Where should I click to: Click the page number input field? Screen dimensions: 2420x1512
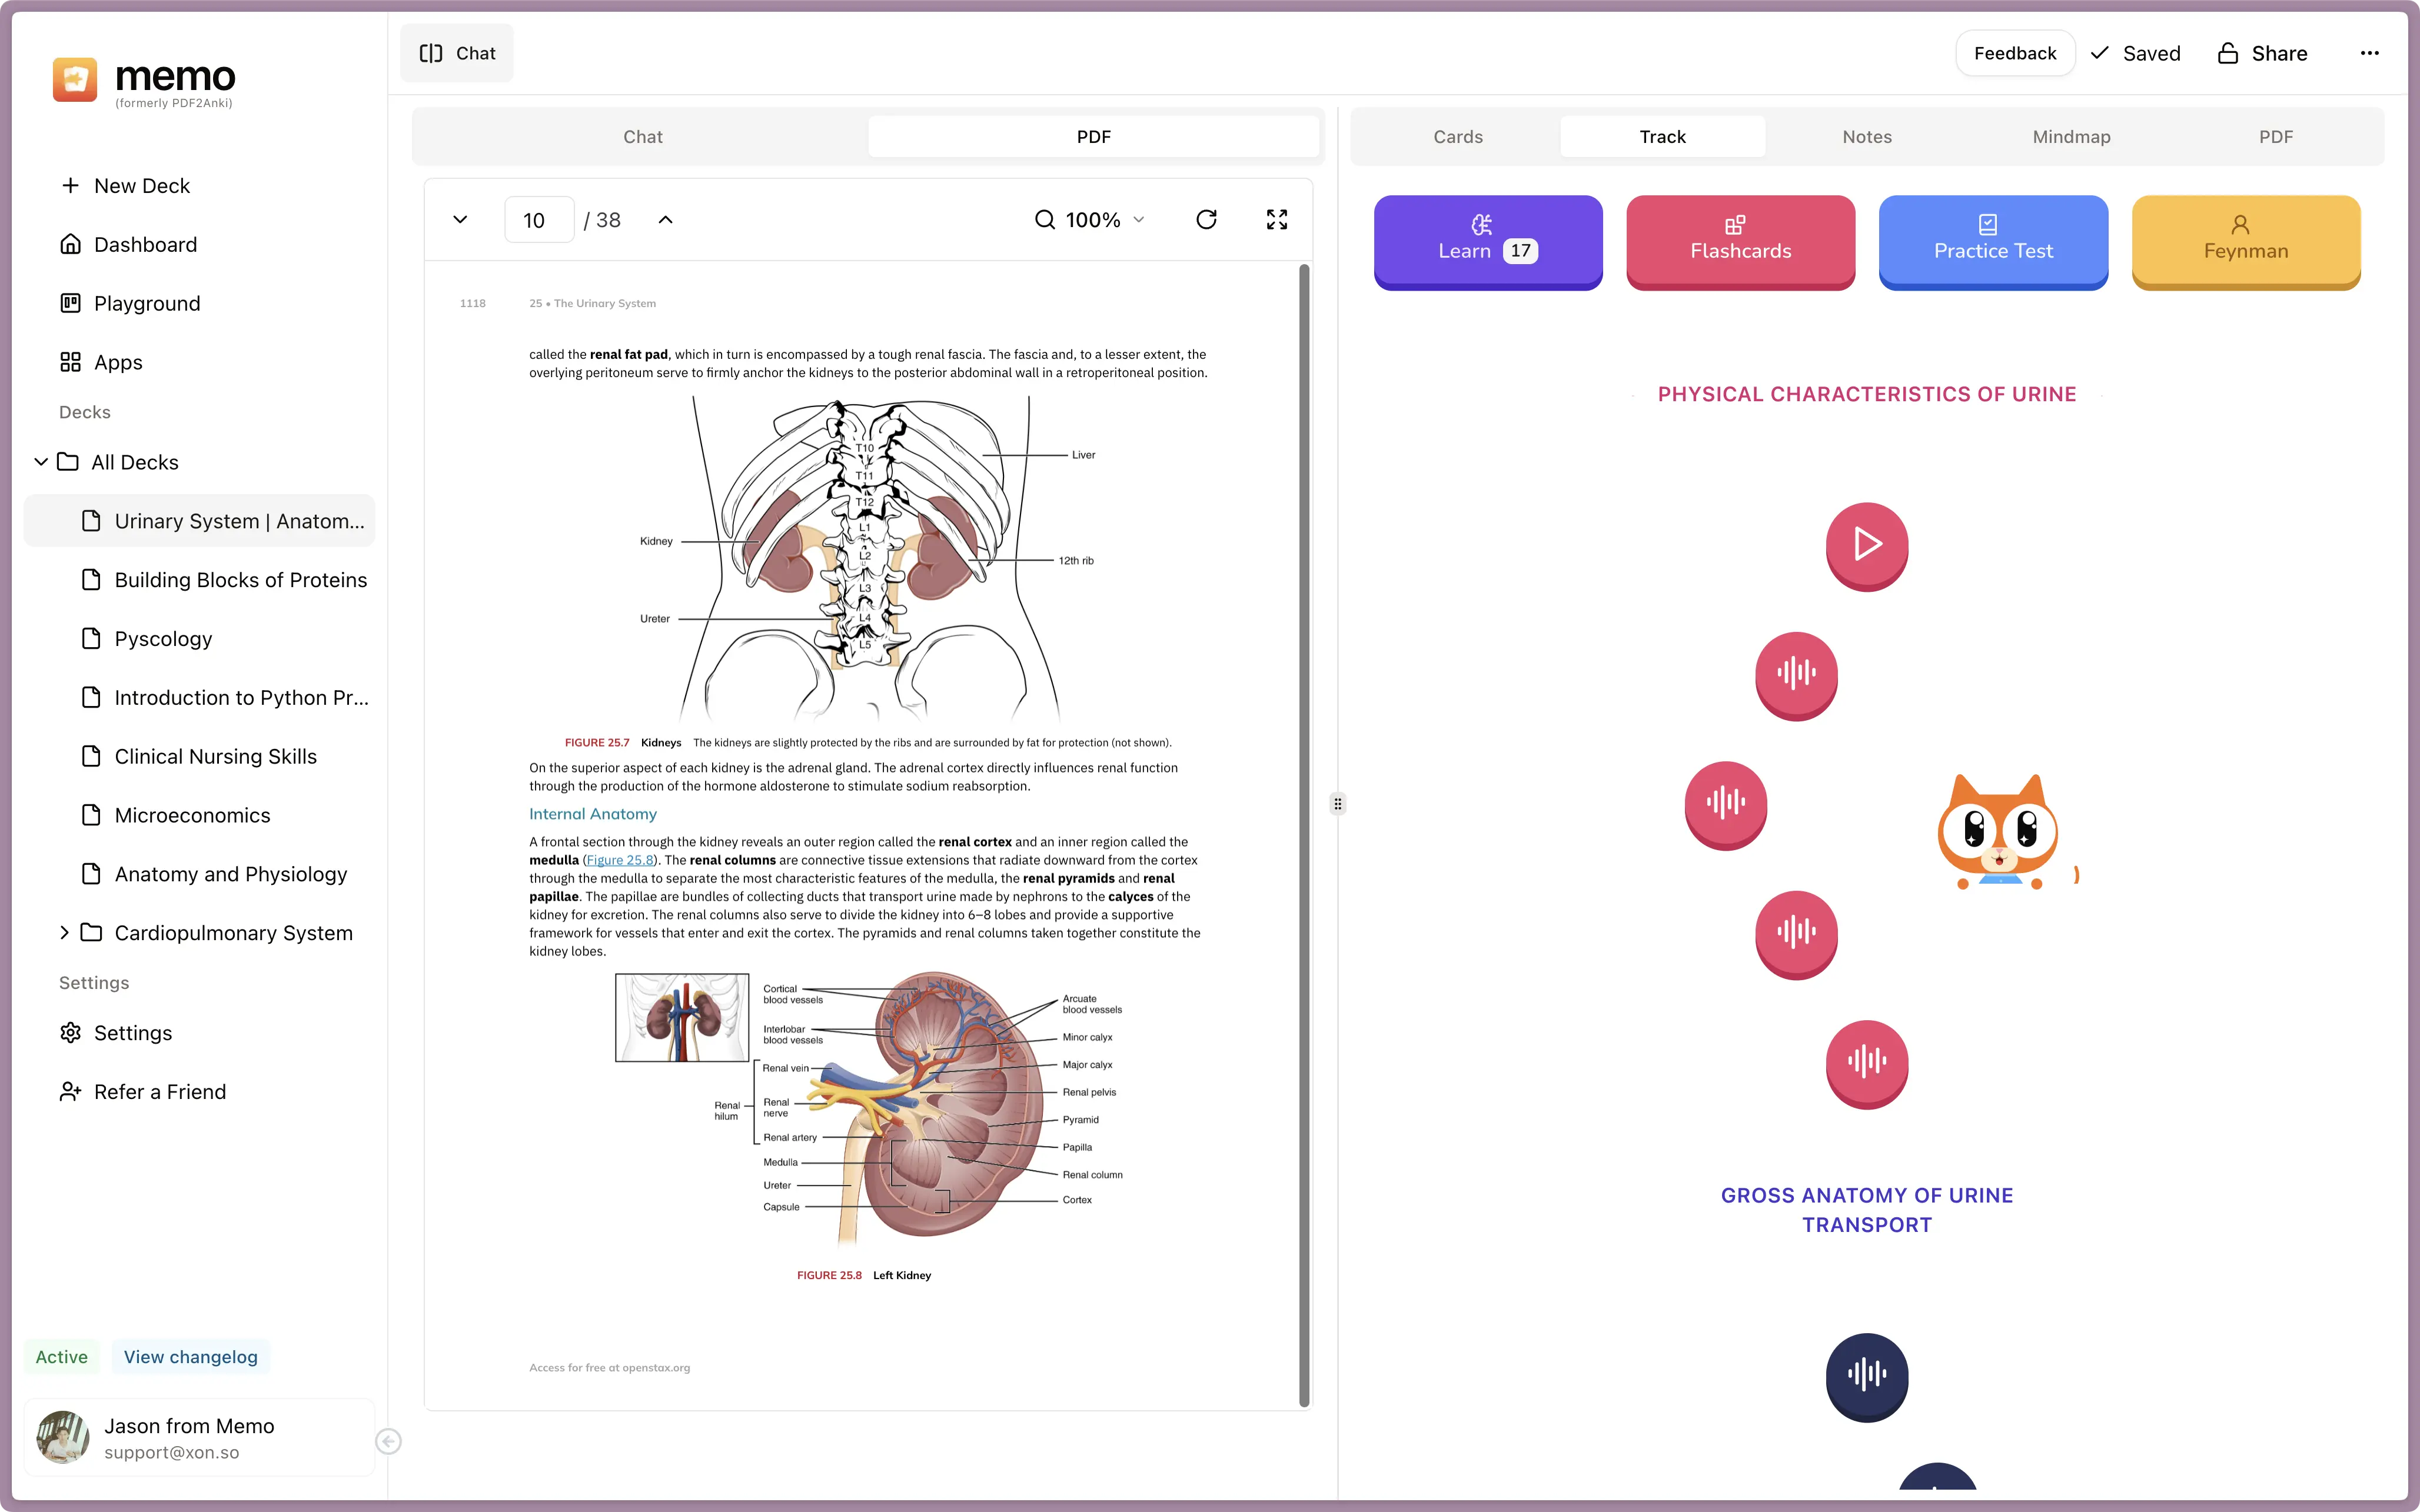point(538,219)
